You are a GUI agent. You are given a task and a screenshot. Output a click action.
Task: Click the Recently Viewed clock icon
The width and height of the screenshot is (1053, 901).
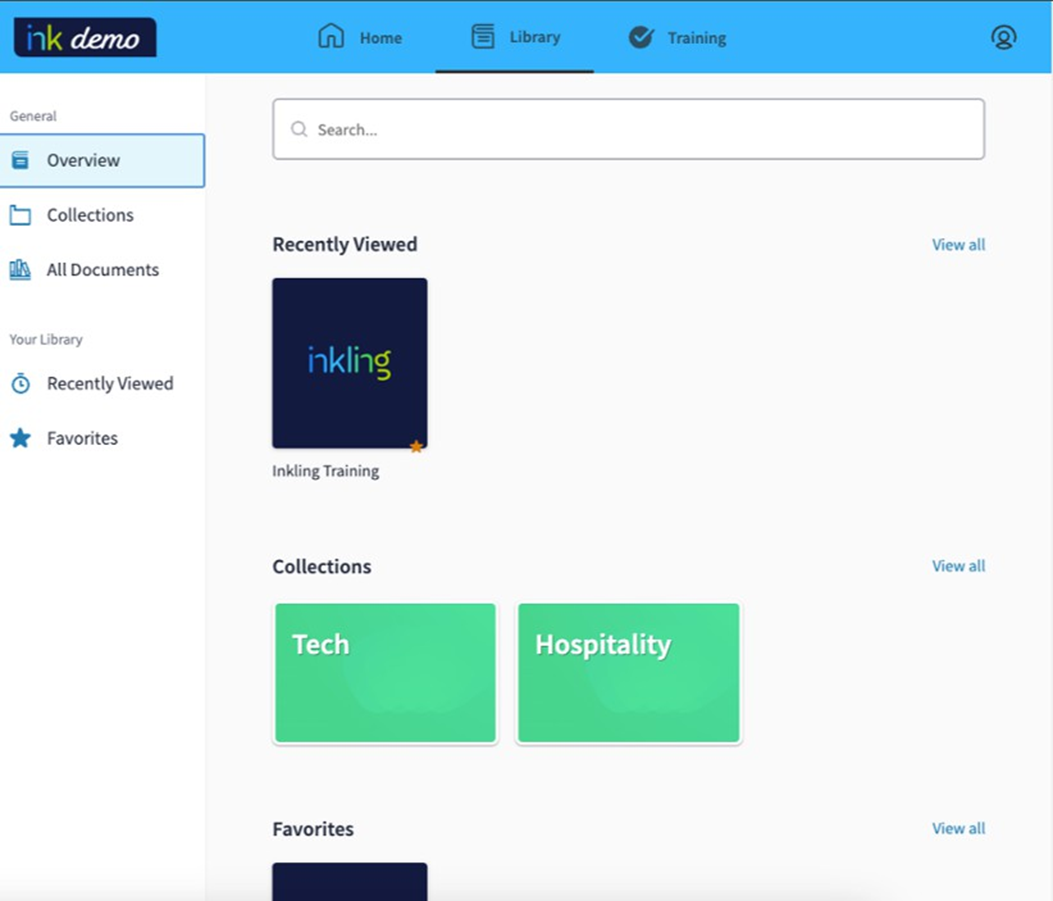pos(20,384)
